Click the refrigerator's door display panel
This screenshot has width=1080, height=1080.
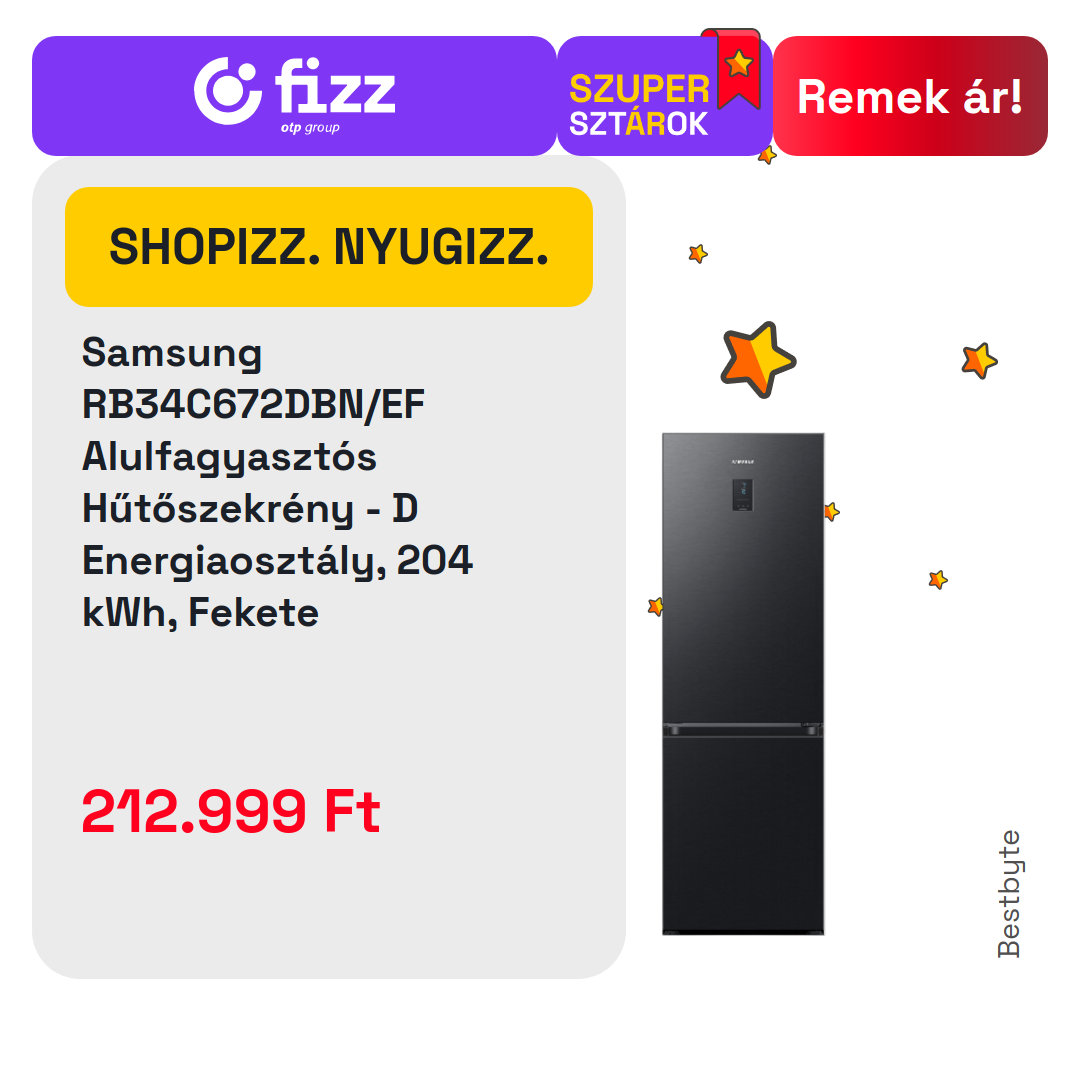point(742,495)
